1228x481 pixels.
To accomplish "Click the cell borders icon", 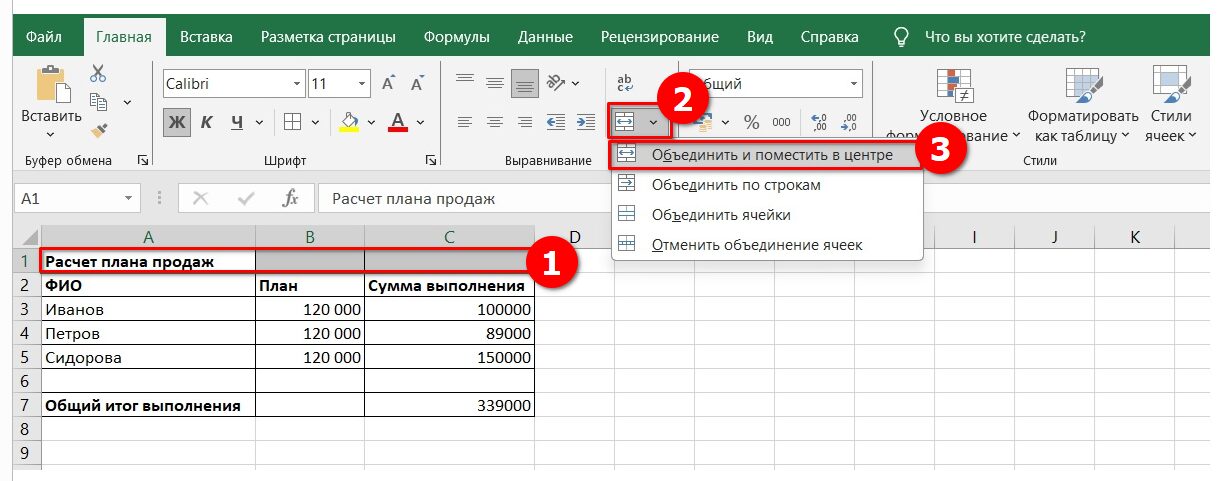I will point(293,122).
